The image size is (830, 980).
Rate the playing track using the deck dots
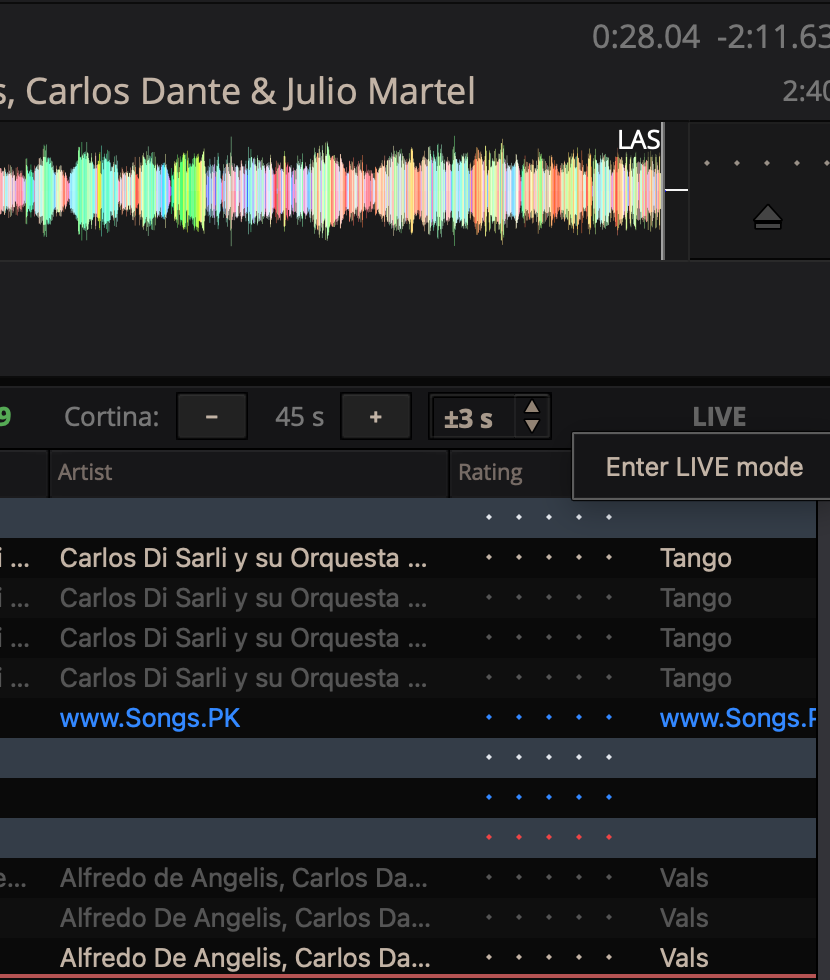[766, 163]
